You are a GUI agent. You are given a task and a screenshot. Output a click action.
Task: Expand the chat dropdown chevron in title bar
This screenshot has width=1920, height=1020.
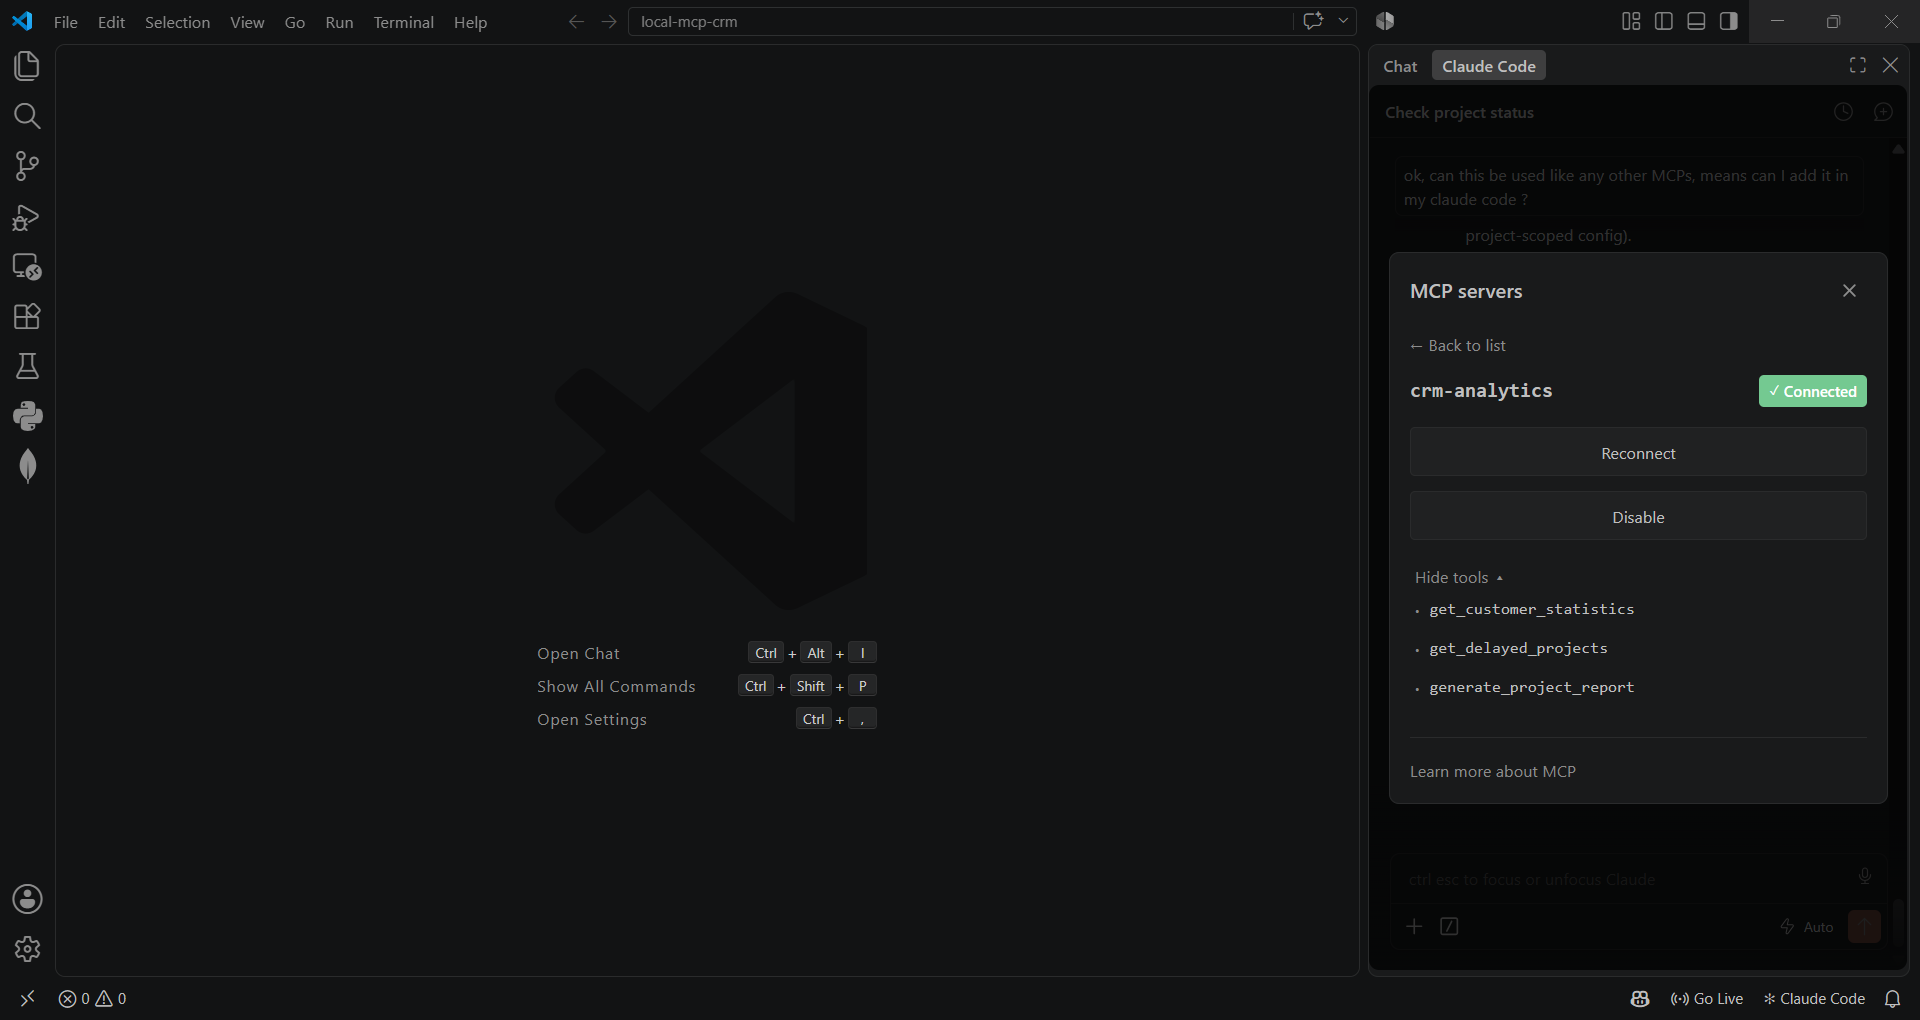pyautogui.click(x=1343, y=21)
